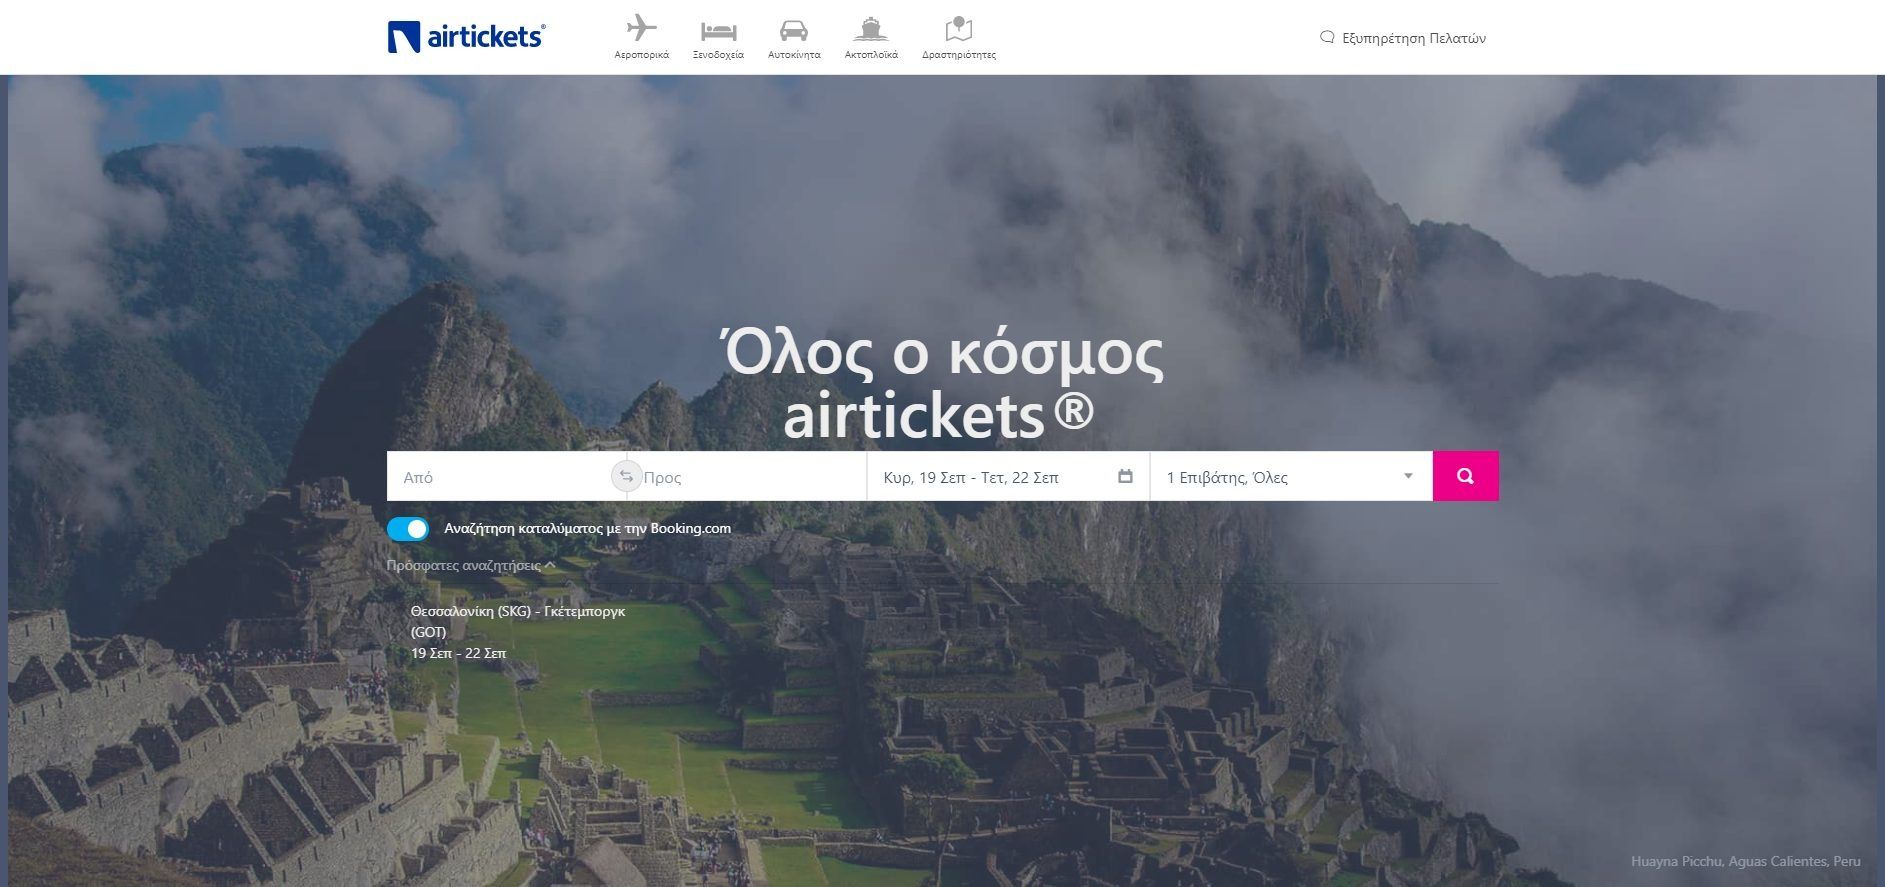Image resolution: width=1885 pixels, height=887 pixels.
Task: Click the airtickets logo
Action: pos(466,37)
